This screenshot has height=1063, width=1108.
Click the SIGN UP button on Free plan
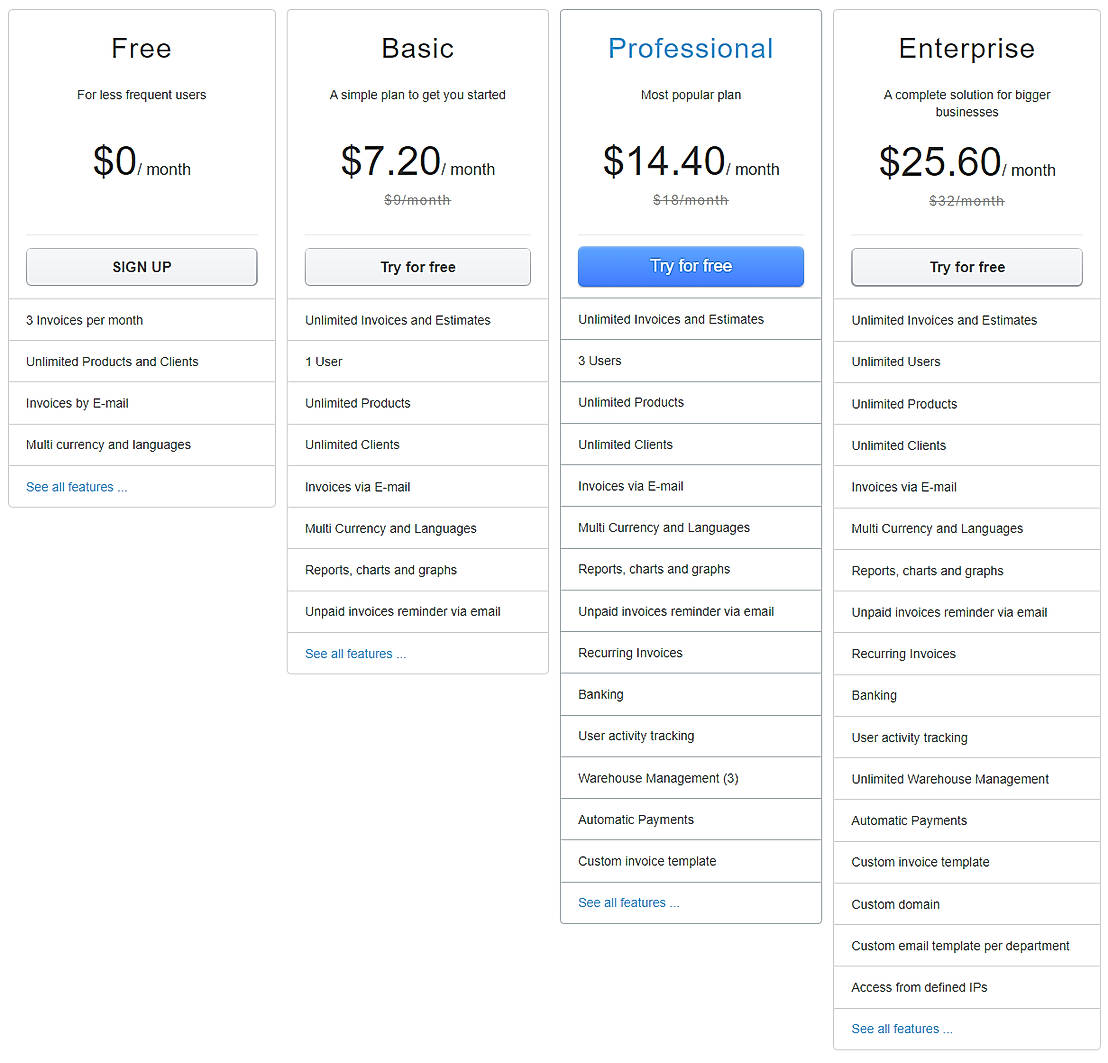[x=141, y=267]
